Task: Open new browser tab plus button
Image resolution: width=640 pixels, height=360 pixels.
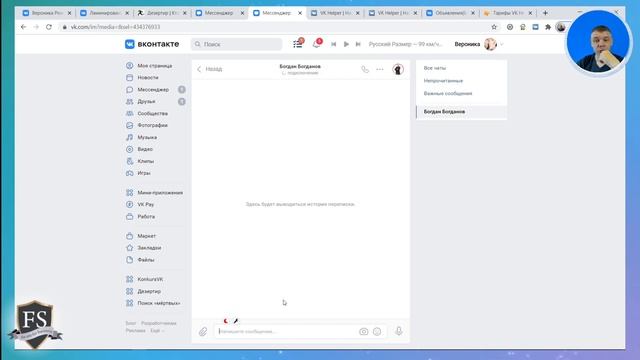Action: point(545,13)
